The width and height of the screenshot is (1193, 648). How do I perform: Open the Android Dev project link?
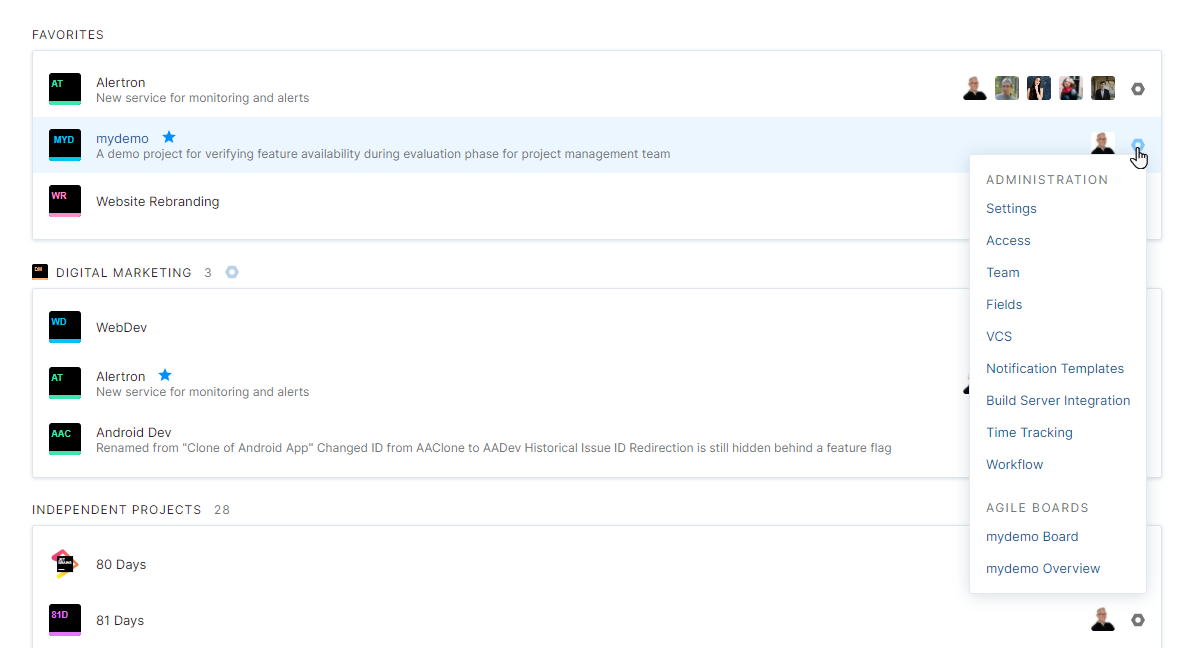pyautogui.click(x=134, y=432)
